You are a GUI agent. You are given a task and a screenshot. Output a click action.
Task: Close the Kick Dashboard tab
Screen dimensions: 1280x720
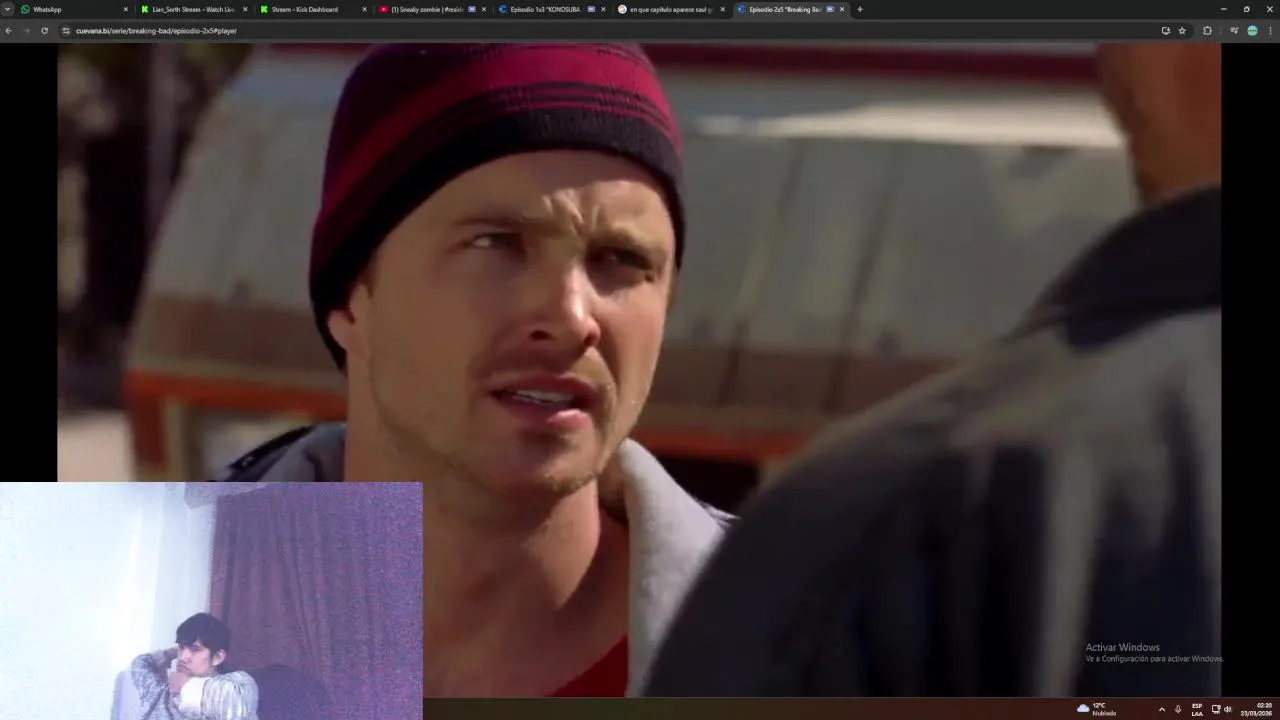tap(364, 9)
